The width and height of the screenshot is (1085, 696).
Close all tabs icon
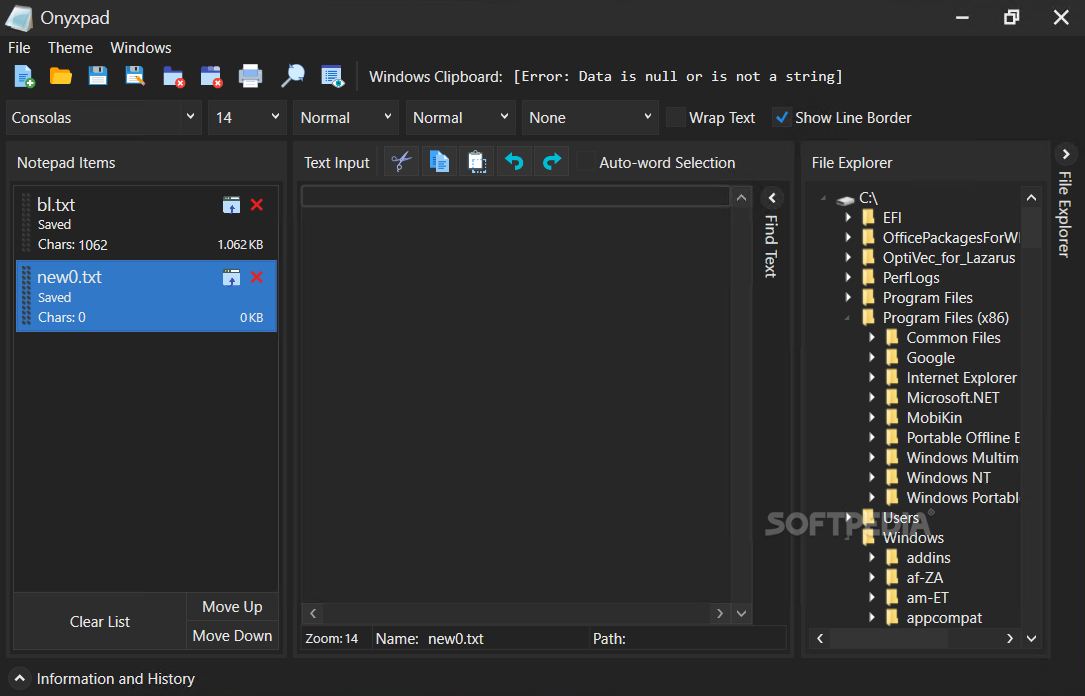(211, 77)
